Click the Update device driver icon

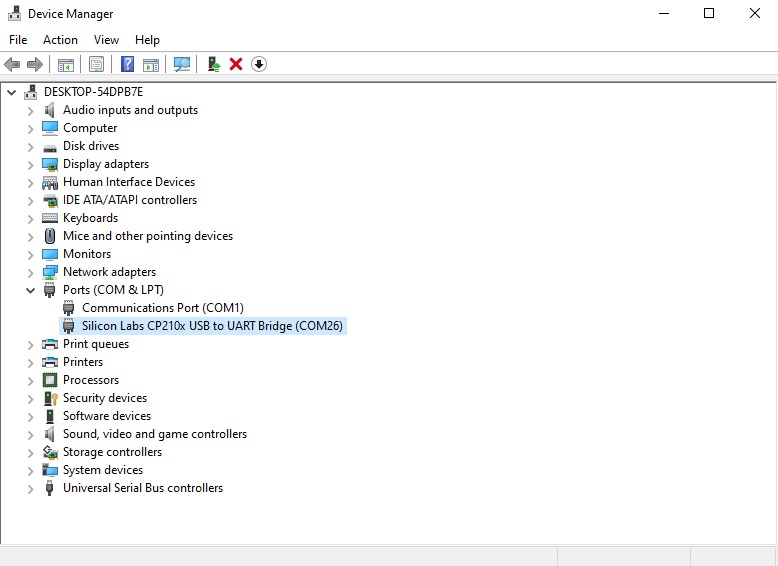pyautogui.click(x=213, y=64)
